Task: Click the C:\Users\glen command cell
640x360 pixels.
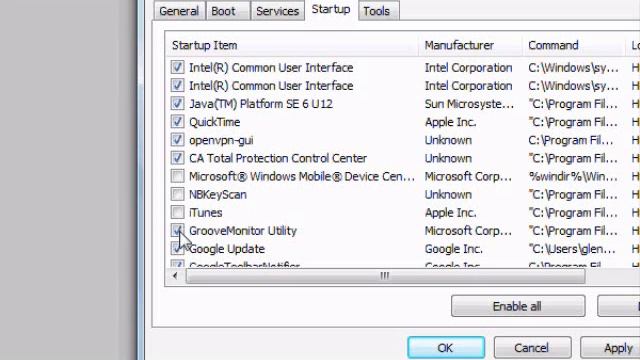Action: (572, 249)
